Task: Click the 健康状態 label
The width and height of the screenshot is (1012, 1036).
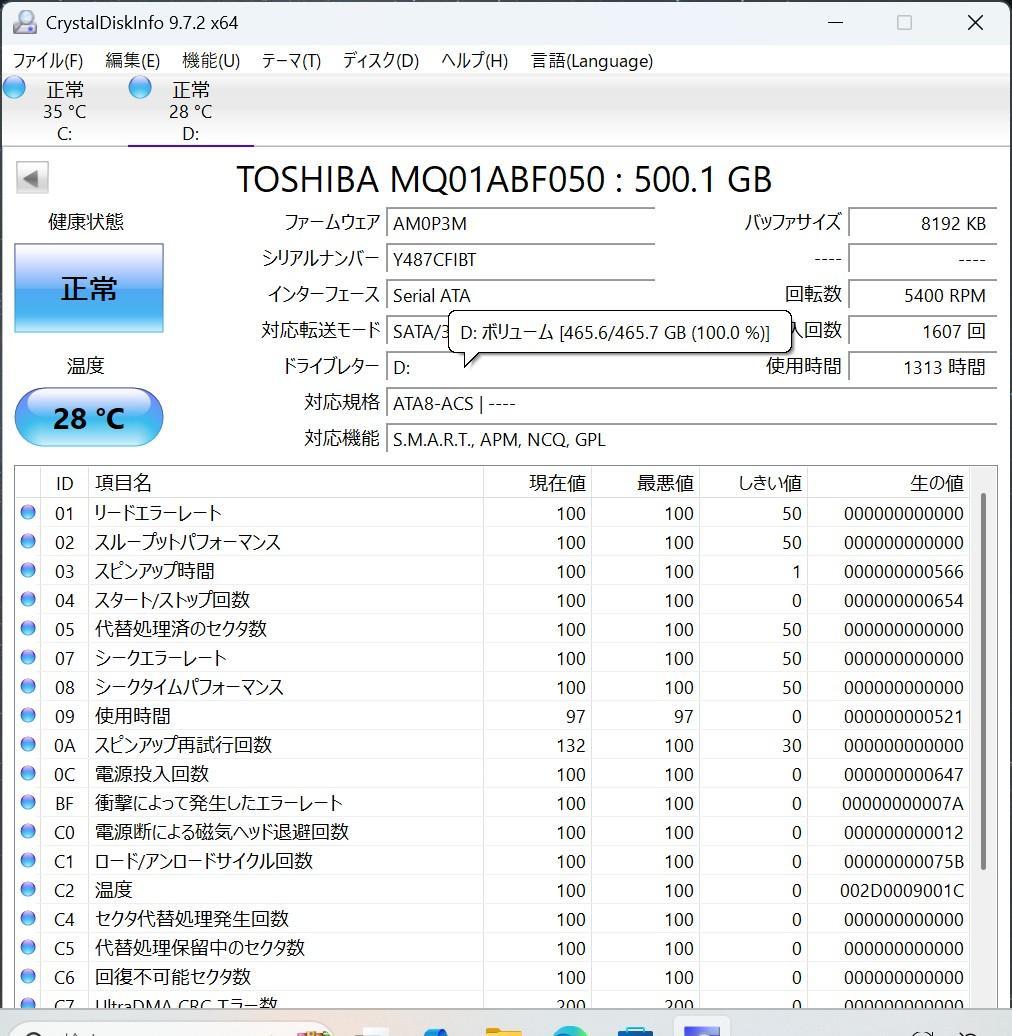Action: [x=86, y=221]
